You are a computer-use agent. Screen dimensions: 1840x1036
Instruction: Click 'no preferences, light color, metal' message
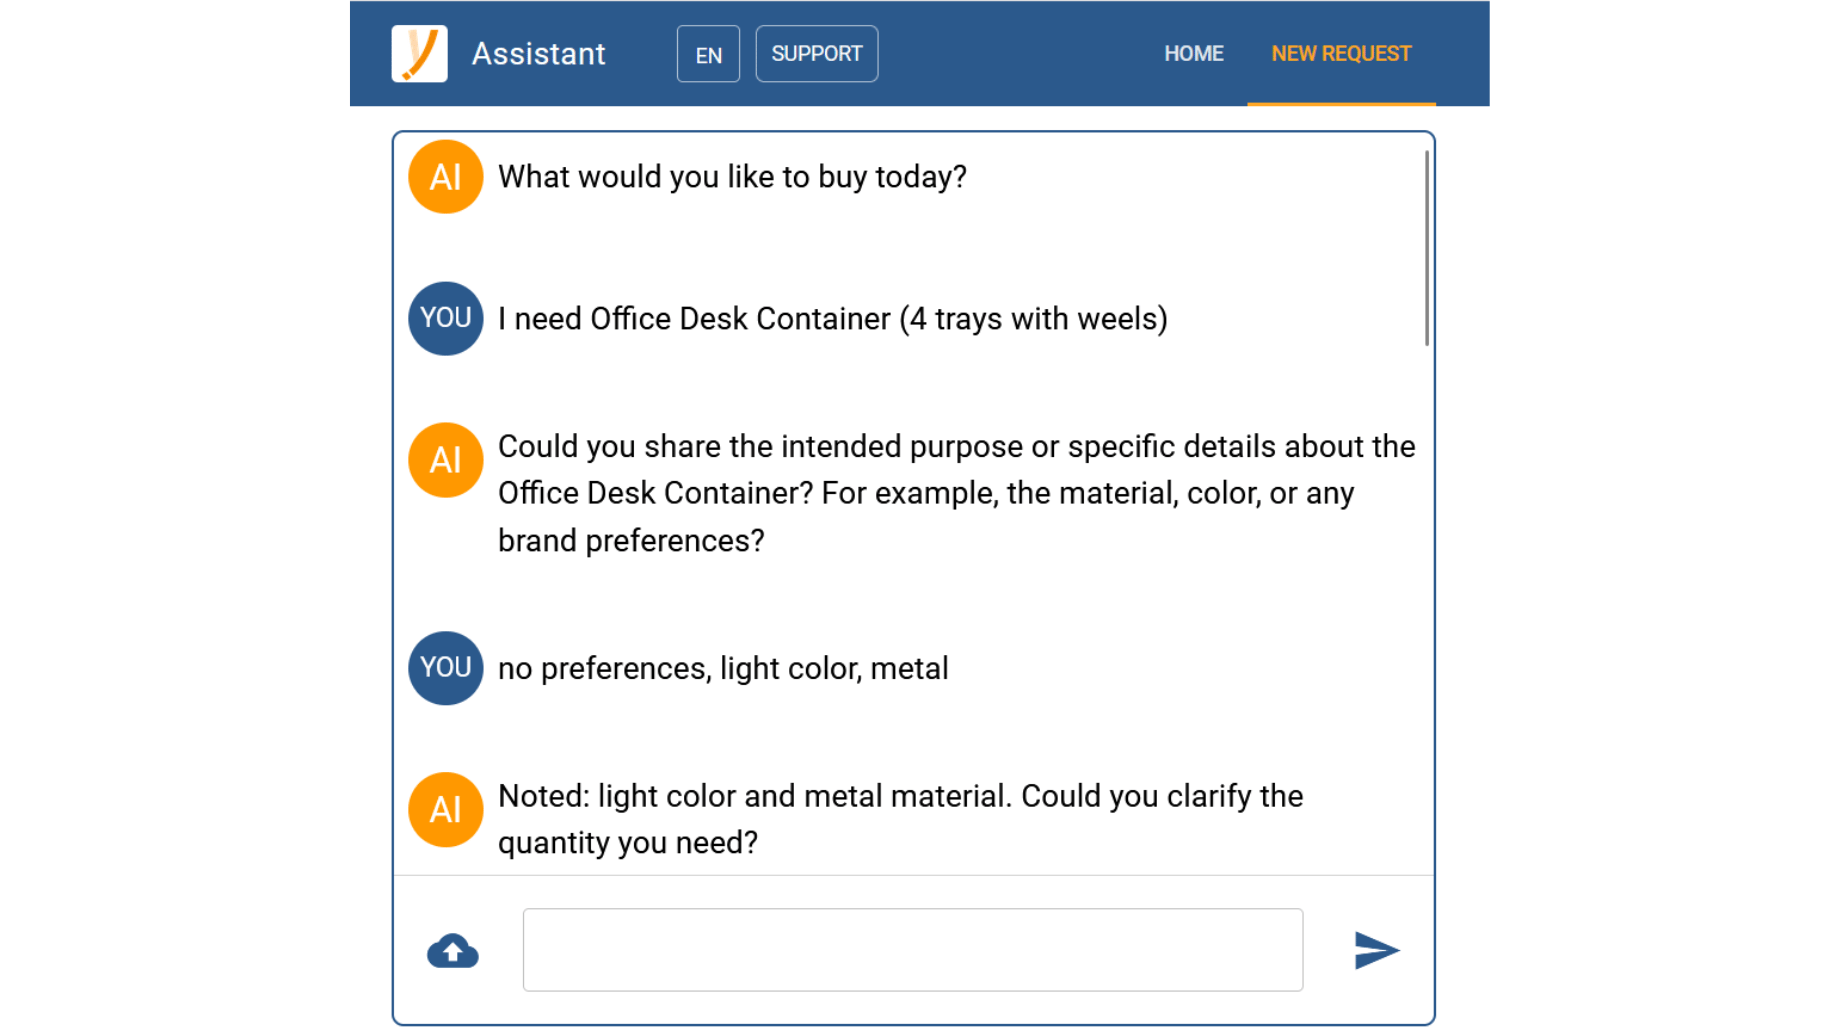pos(723,668)
